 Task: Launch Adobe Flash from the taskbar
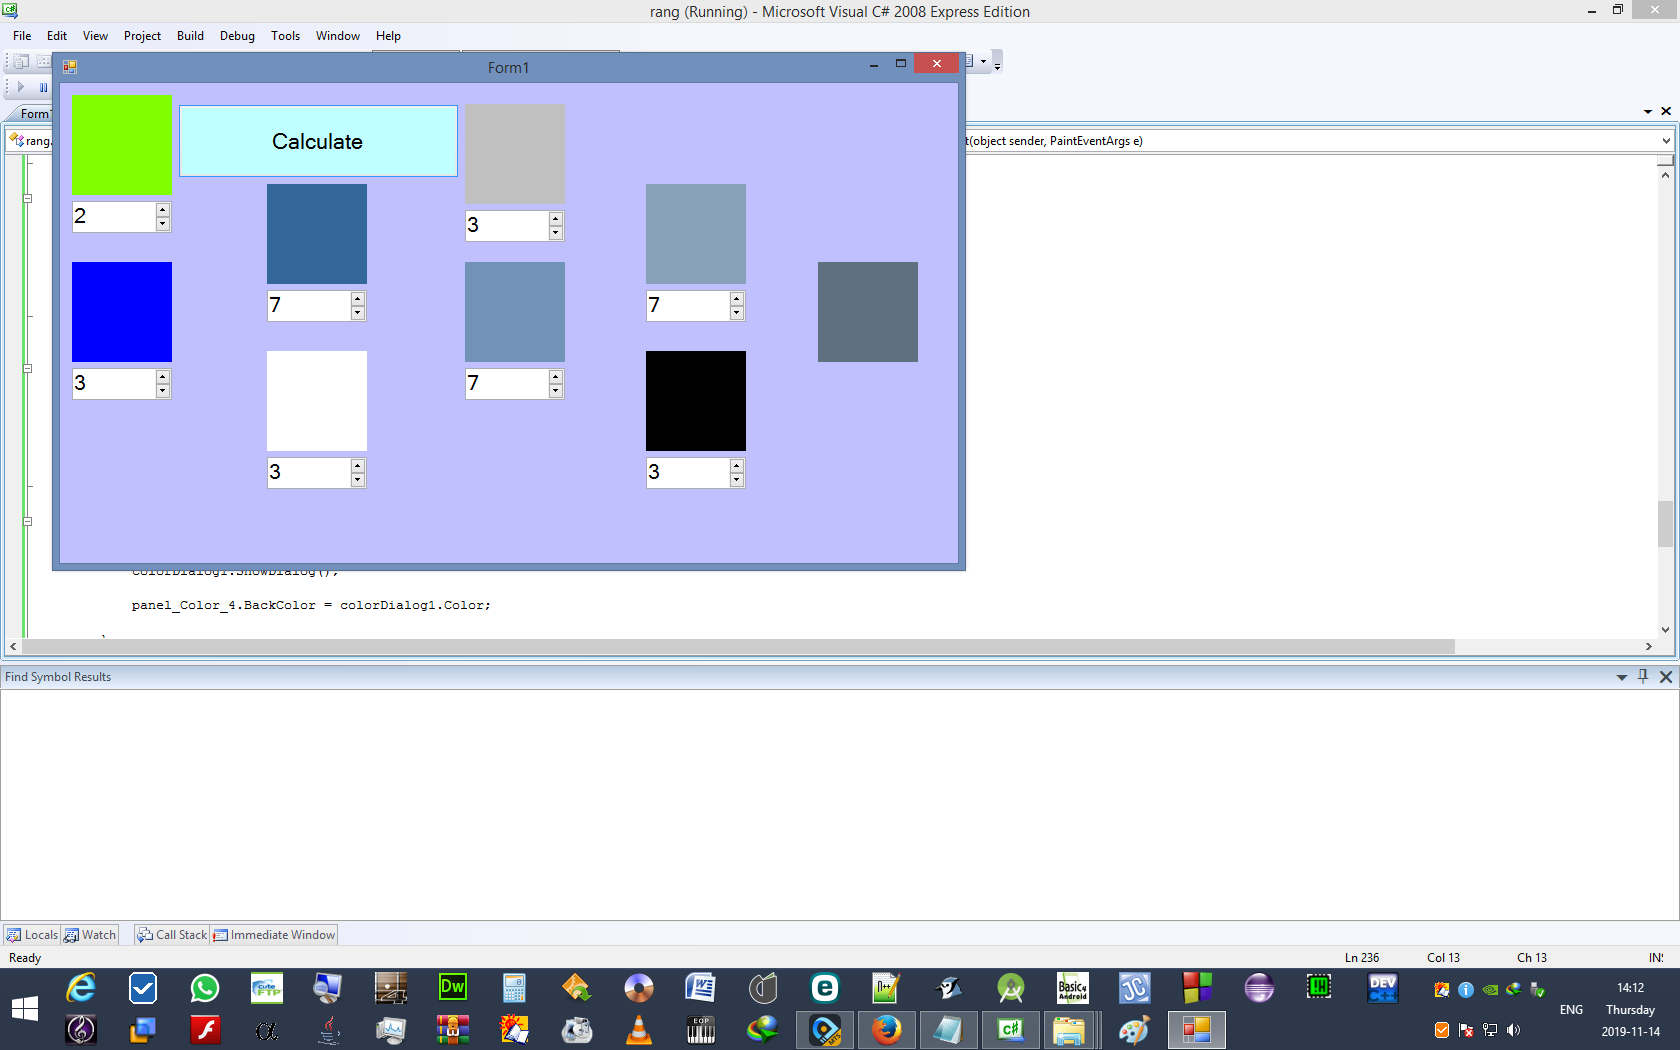pos(205,1030)
